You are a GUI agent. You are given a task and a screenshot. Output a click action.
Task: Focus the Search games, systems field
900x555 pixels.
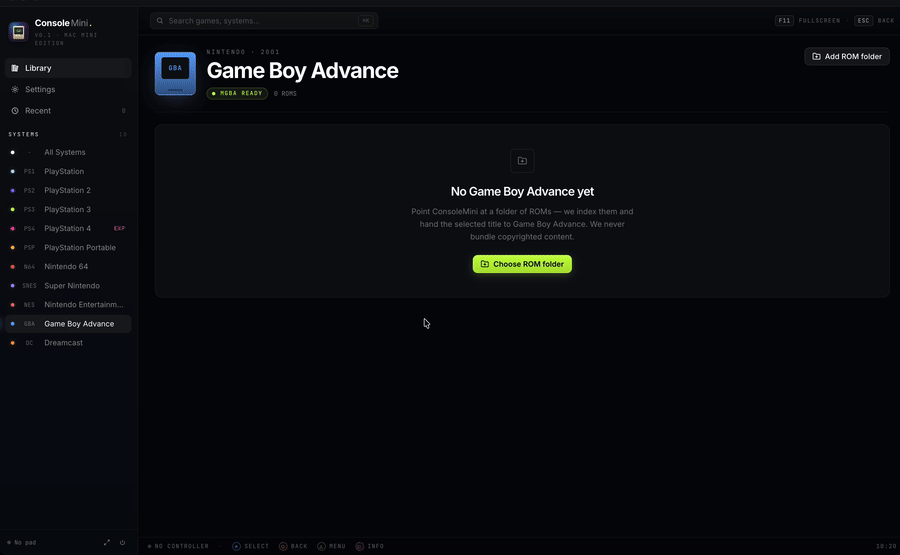(x=263, y=21)
